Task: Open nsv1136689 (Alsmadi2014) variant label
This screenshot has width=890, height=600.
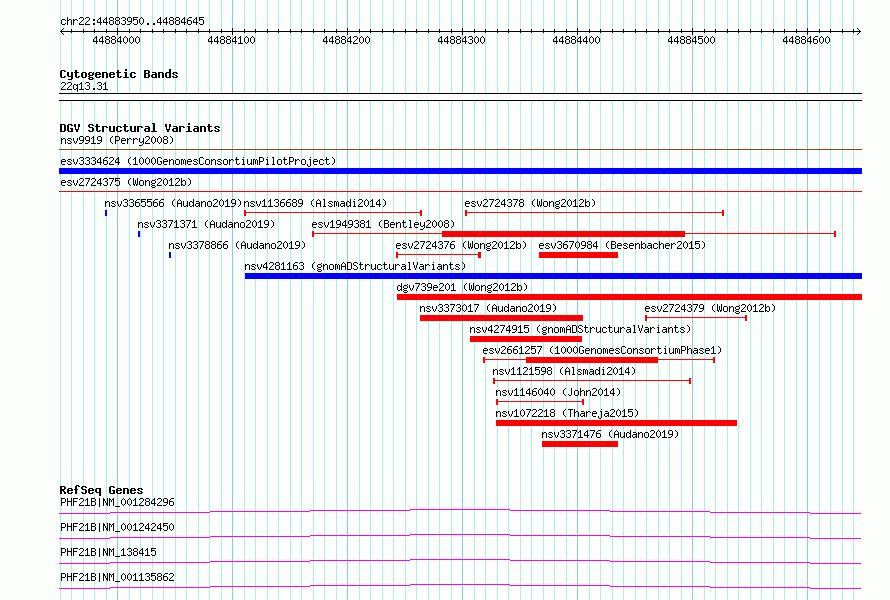Action: coord(316,203)
